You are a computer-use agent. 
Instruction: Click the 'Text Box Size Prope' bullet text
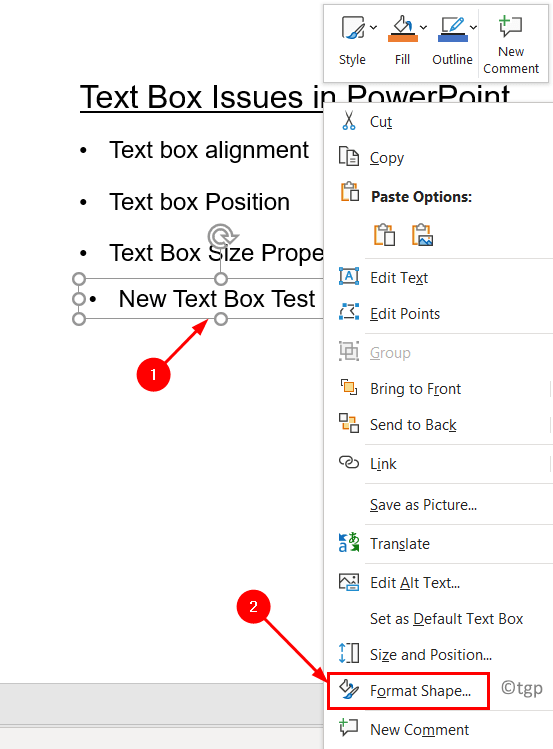point(216,253)
